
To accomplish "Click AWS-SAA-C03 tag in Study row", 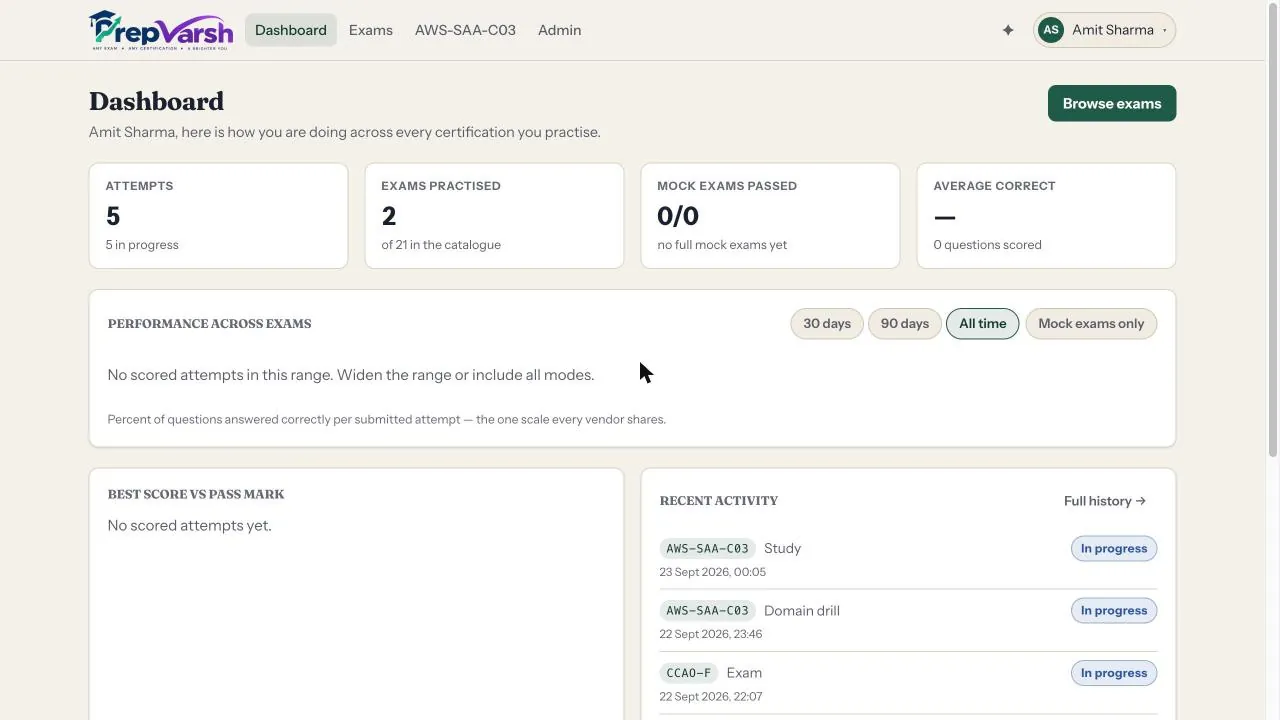I will 707,548.
